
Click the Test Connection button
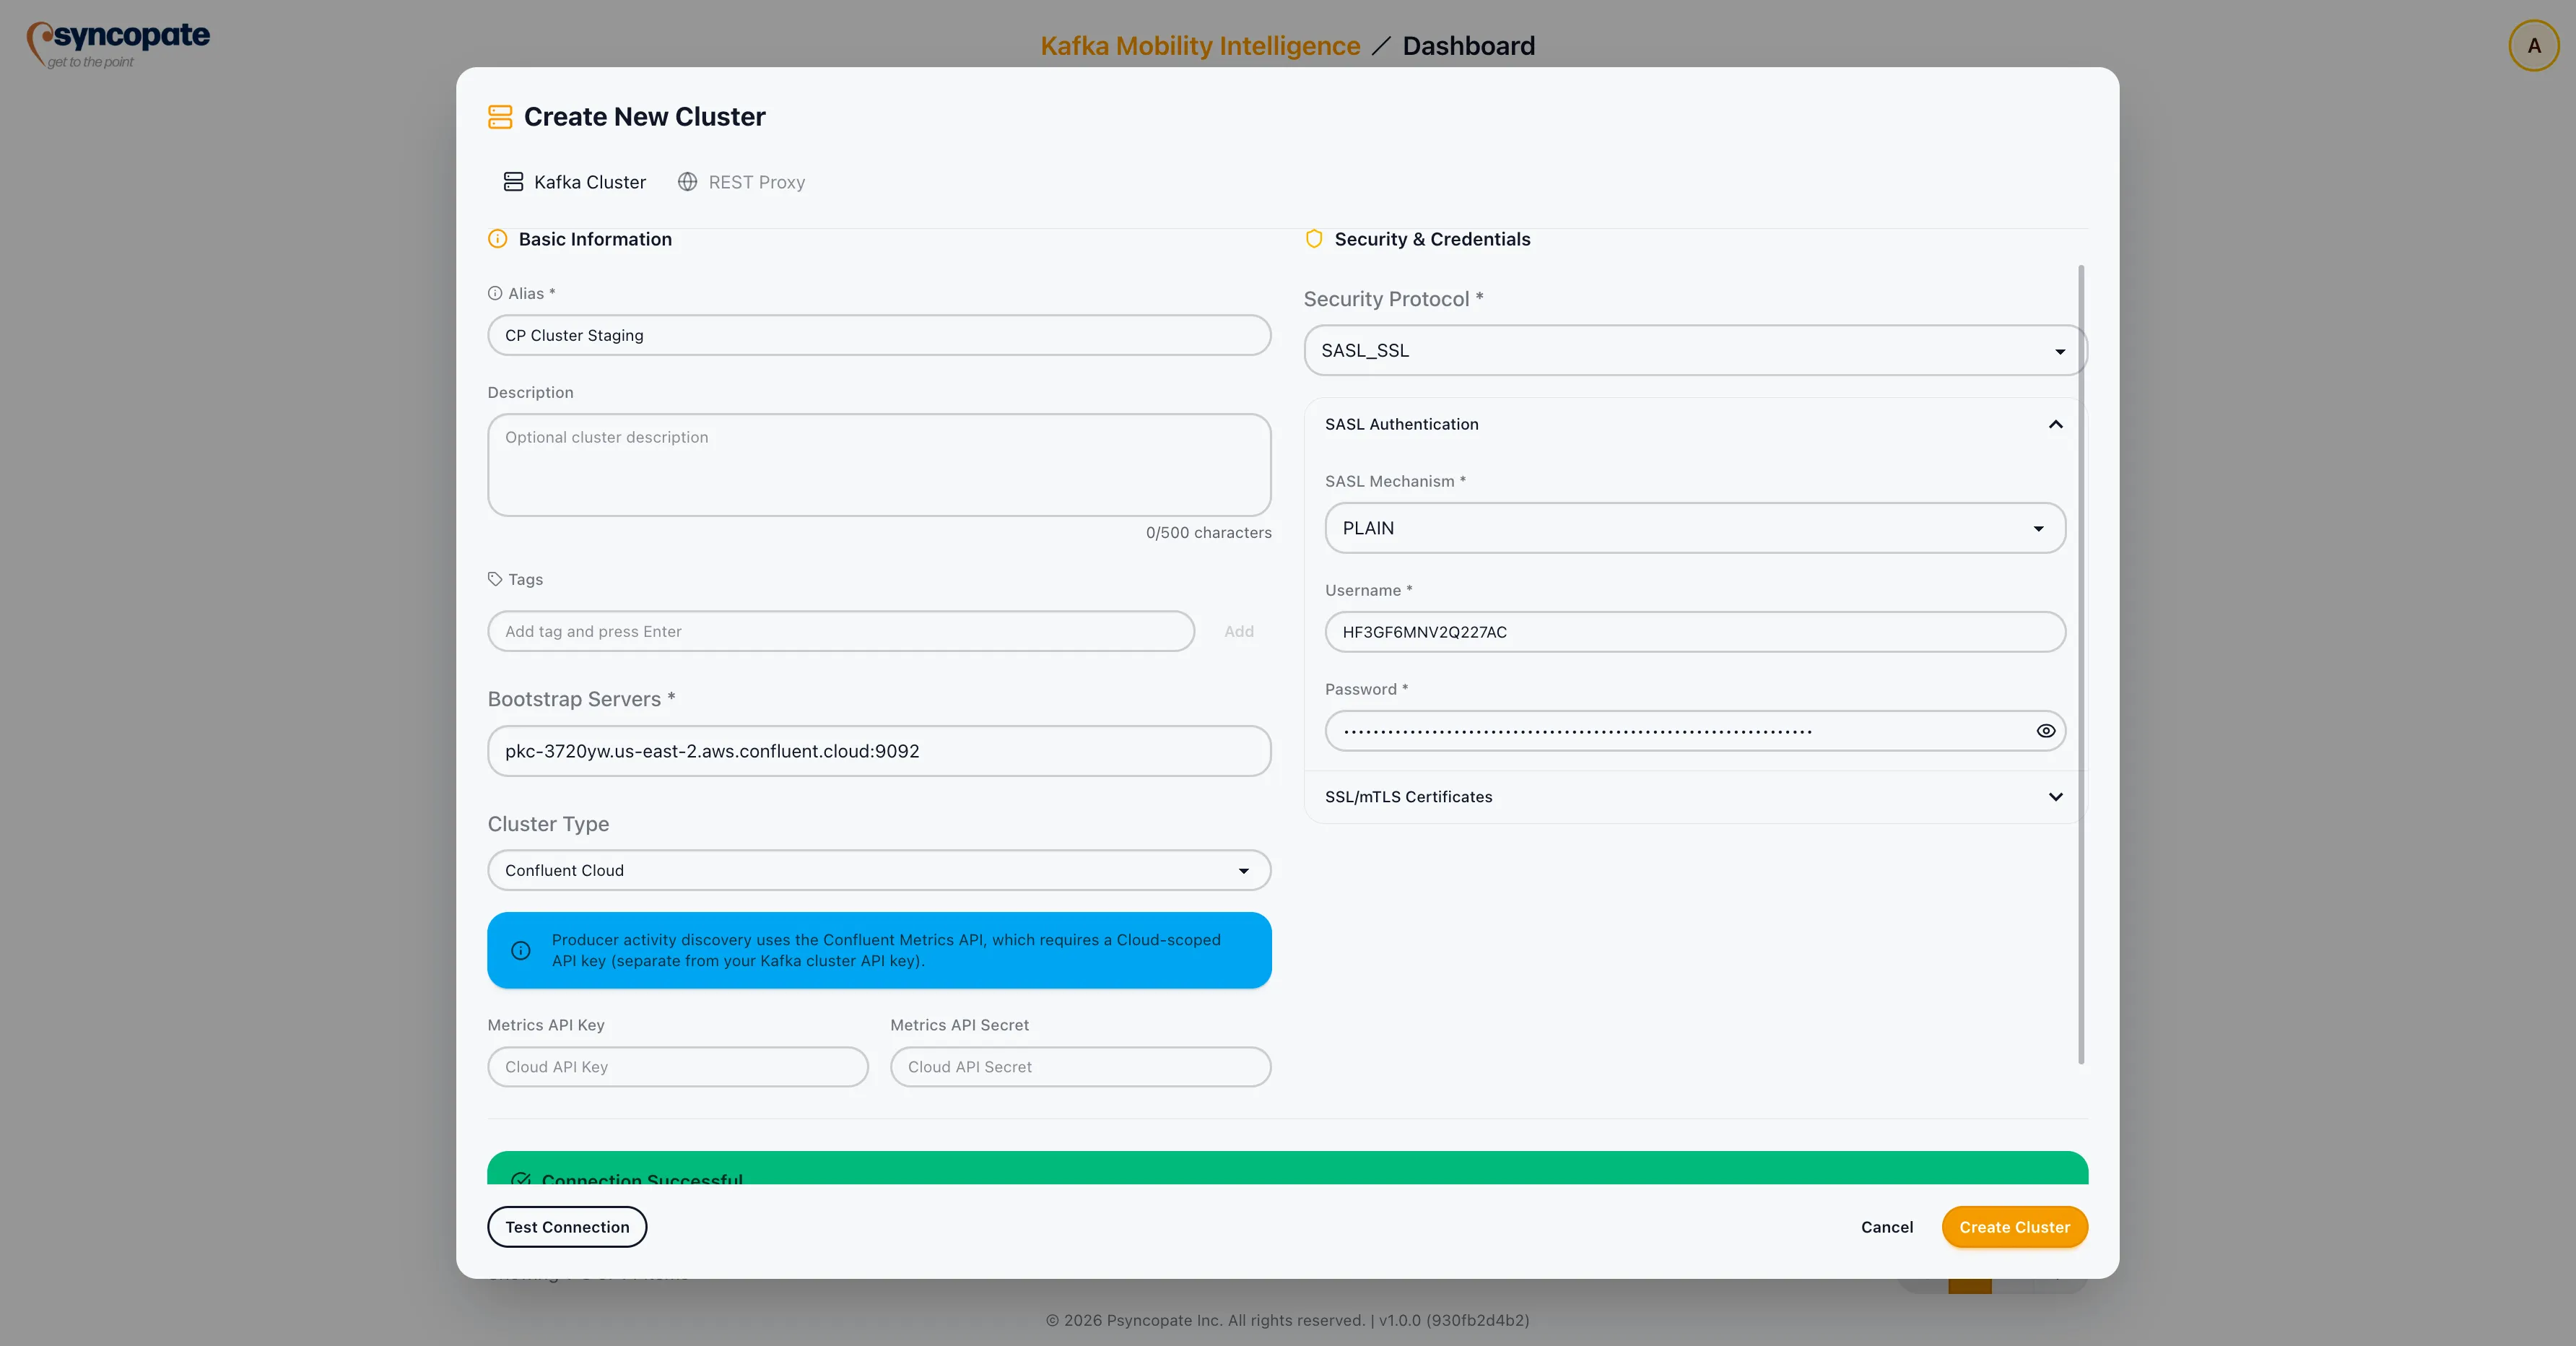click(x=567, y=1227)
